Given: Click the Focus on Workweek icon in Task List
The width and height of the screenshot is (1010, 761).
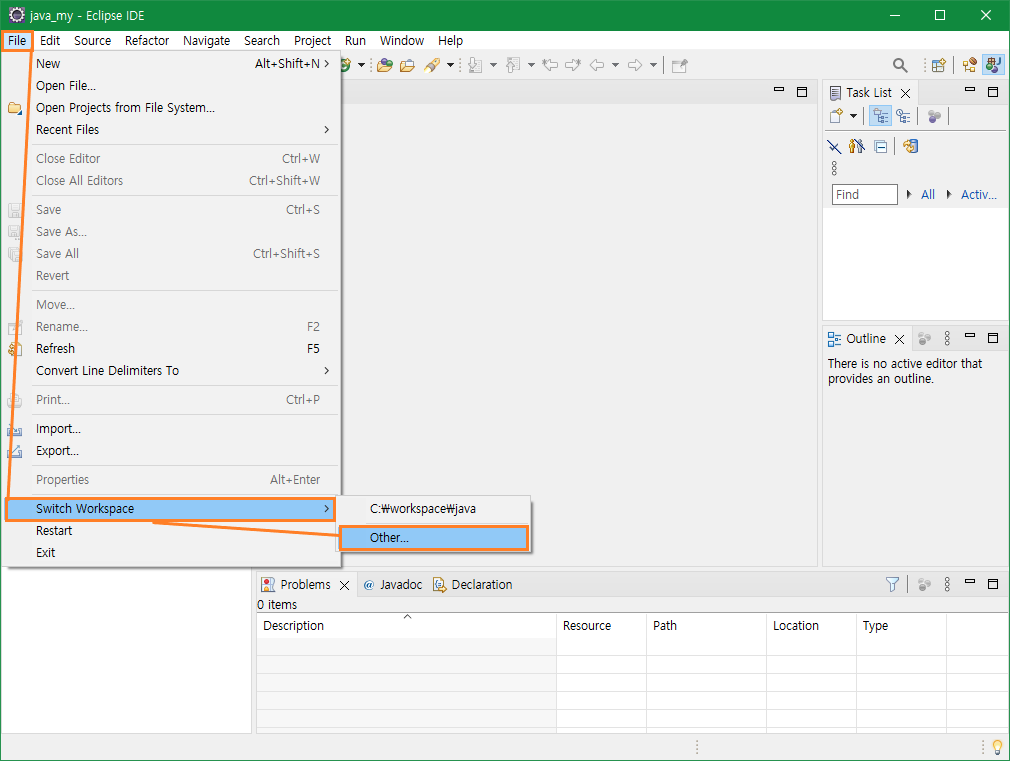Looking at the screenshot, I should coord(934,117).
